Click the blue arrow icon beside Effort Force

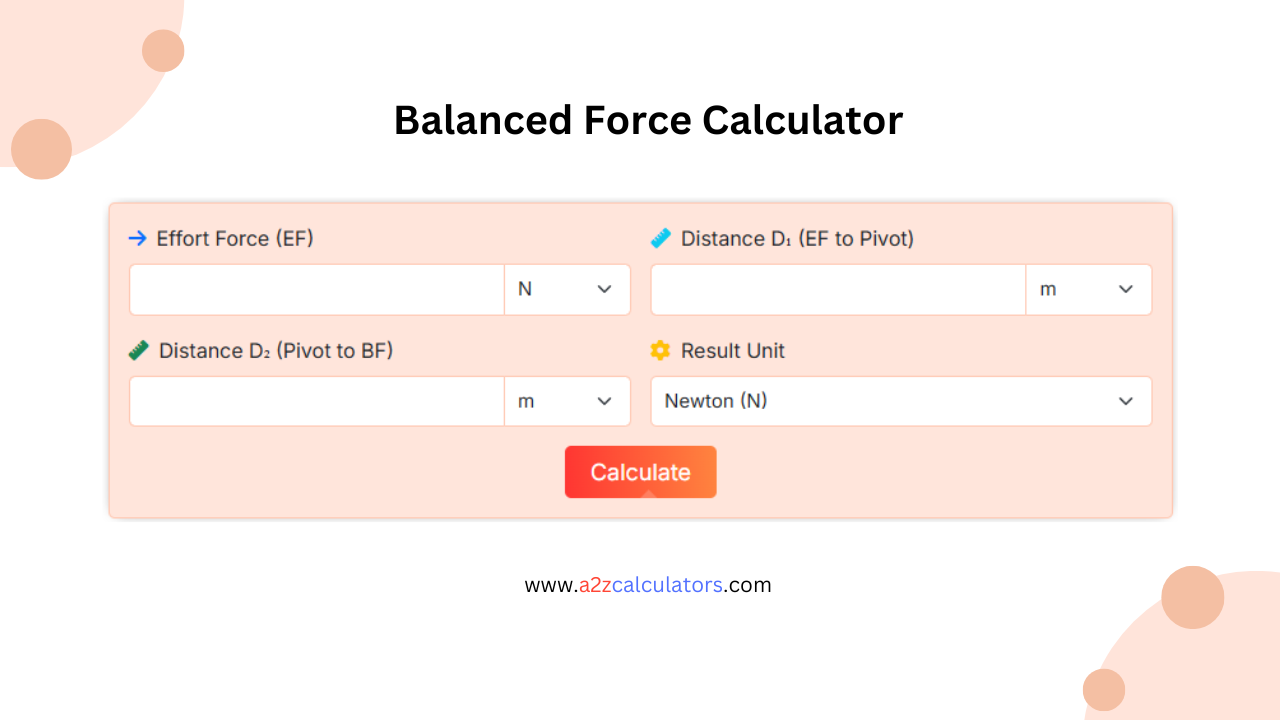tap(137, 238)
